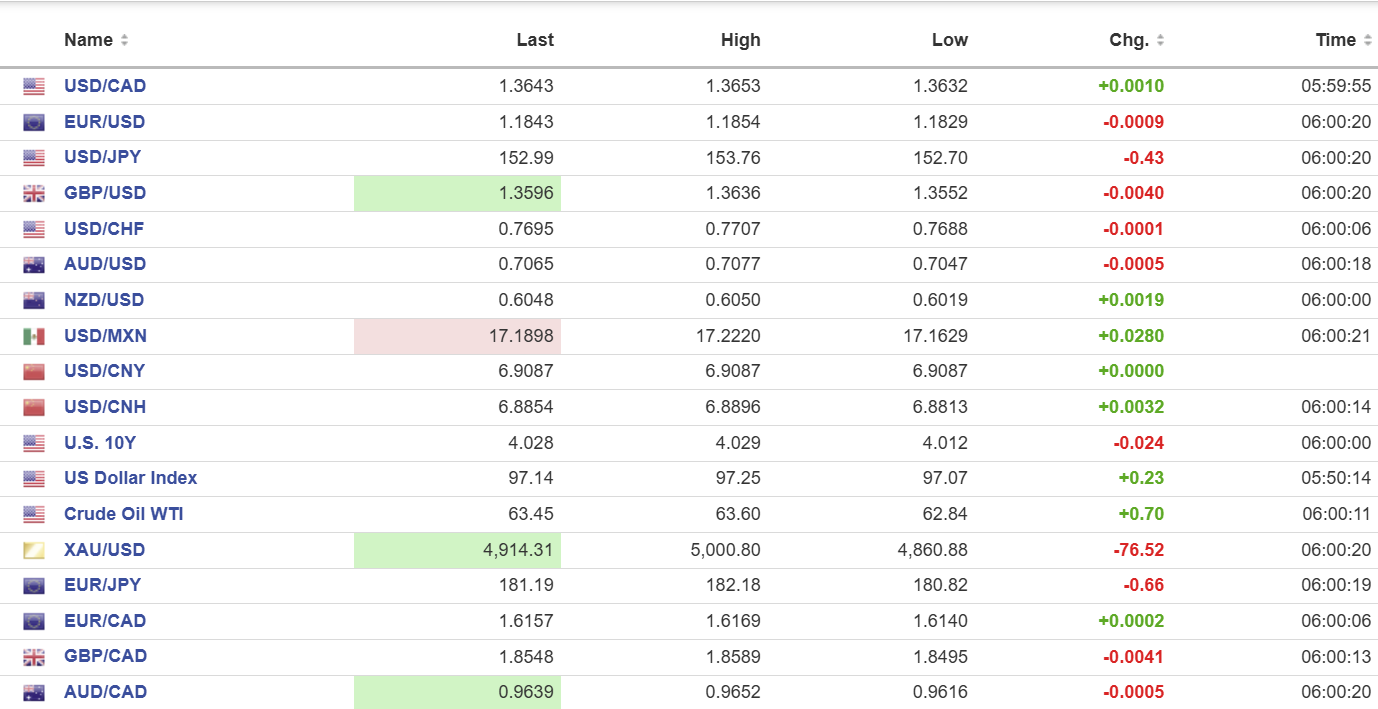Open the USD/CAD currency pair link
Viewport: 1378px width, 709px height.
point(105,86)
